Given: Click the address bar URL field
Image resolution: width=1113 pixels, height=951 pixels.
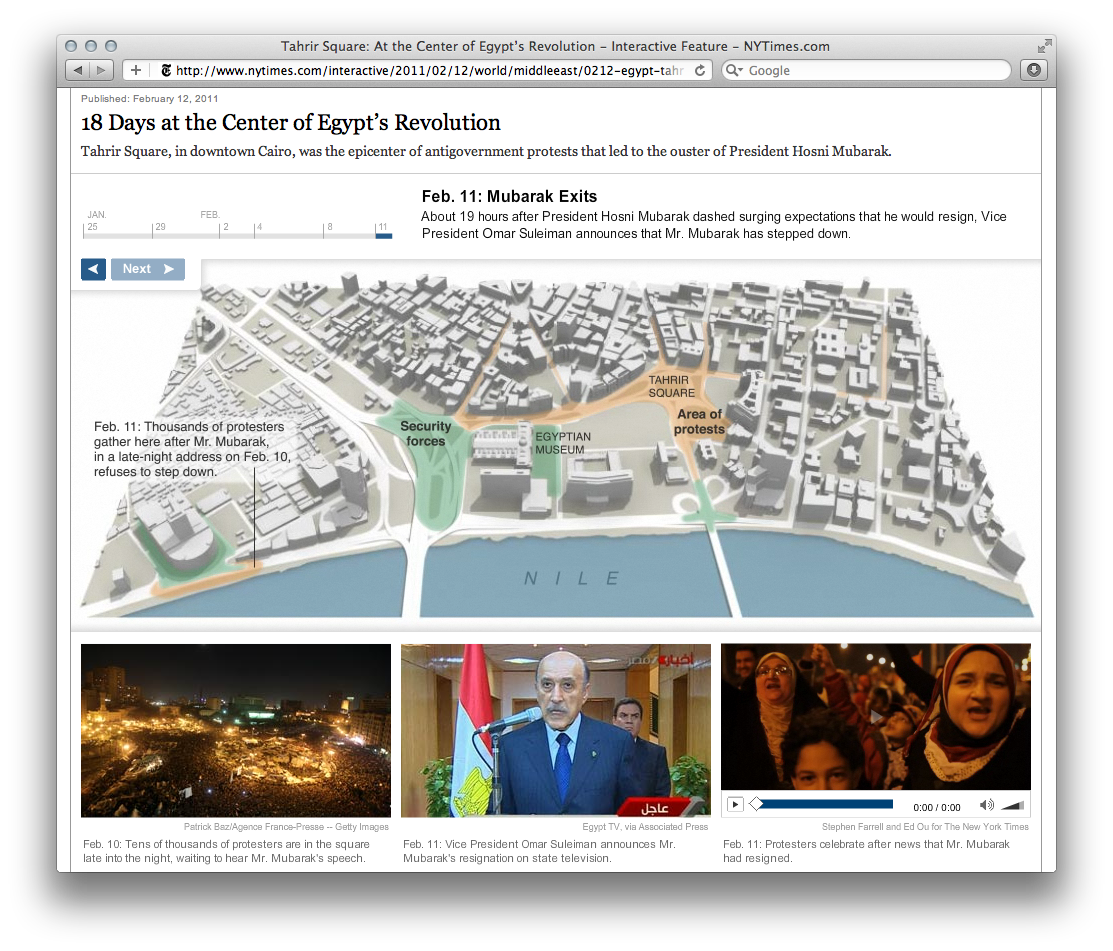Looking at the screenshot, I should [420, 70].
